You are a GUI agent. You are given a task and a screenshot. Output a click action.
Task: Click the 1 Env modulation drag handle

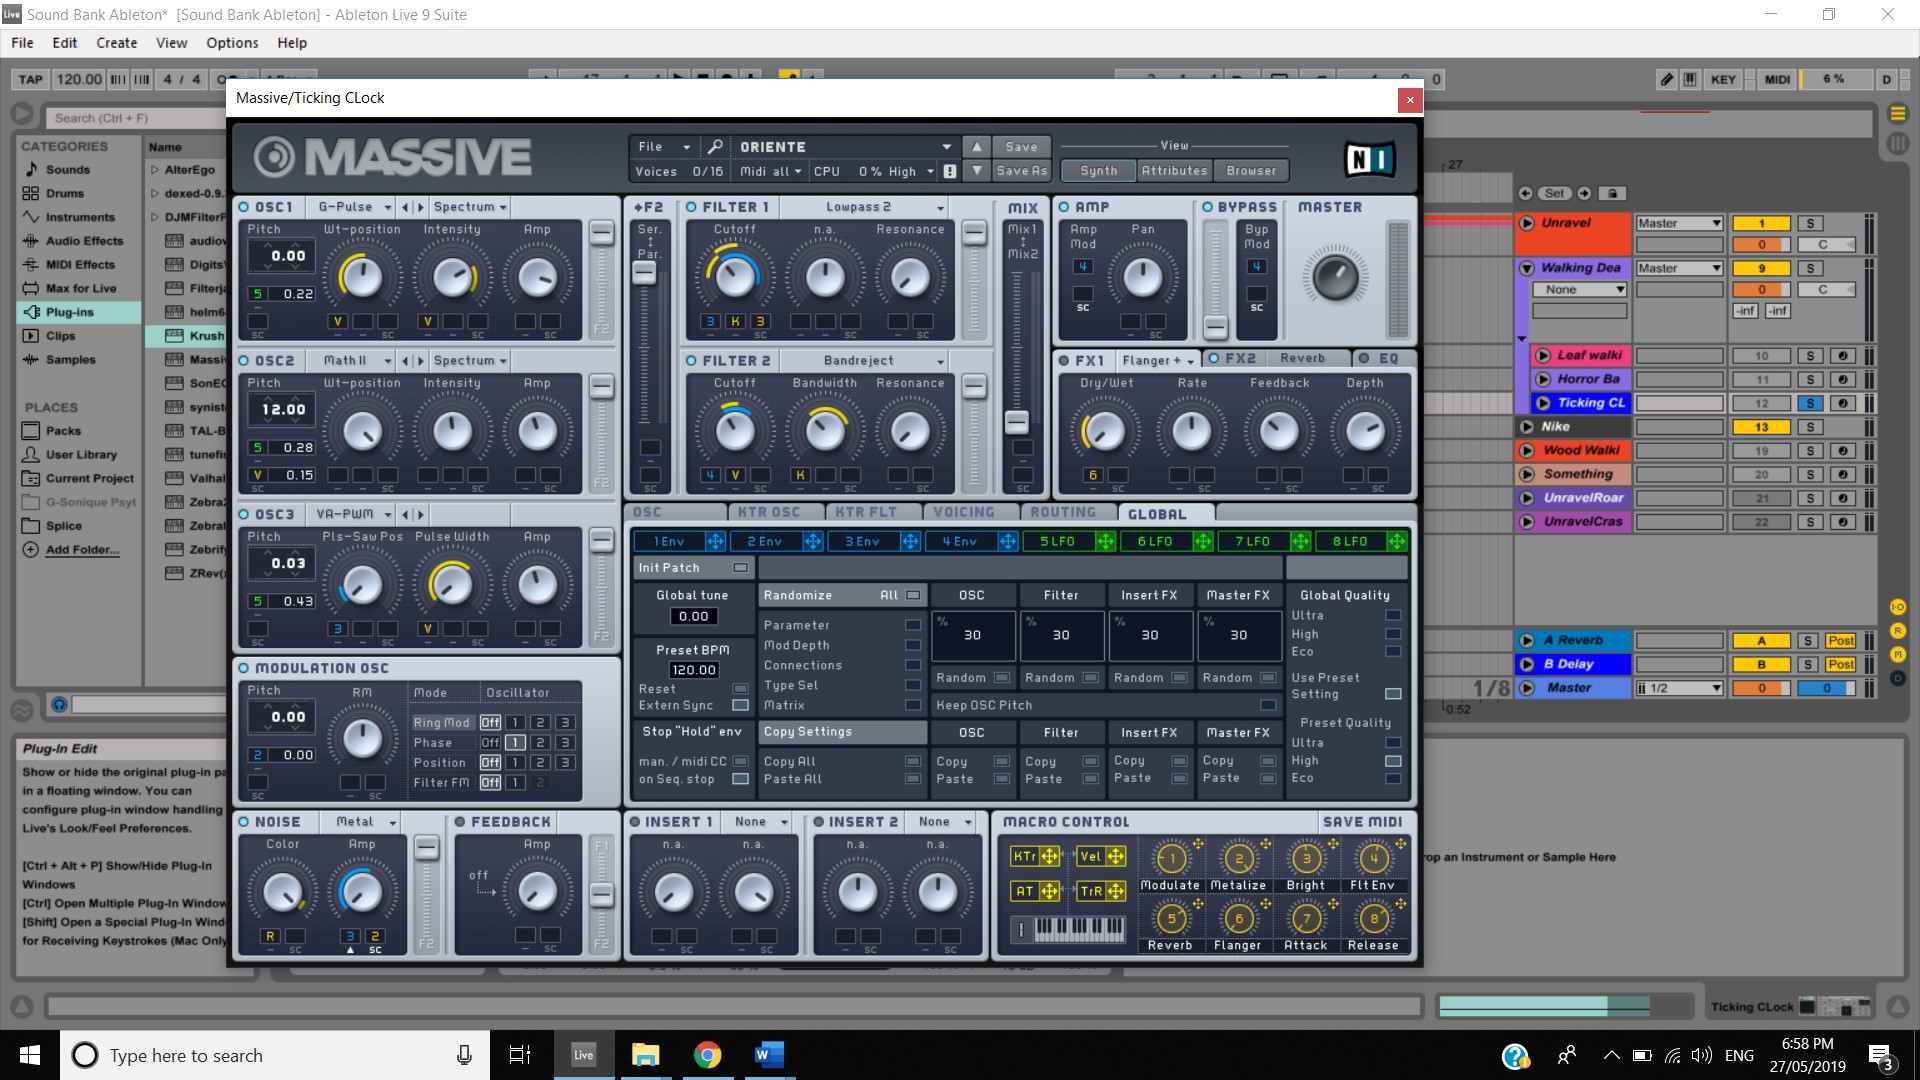715,542
